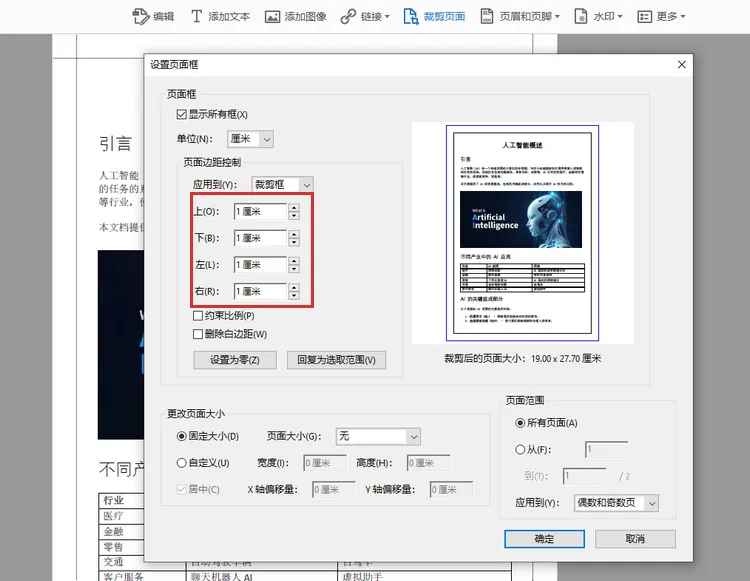Increase the 下 bottom margin spinner
The image size is (750, 581).
pos(294,234)
